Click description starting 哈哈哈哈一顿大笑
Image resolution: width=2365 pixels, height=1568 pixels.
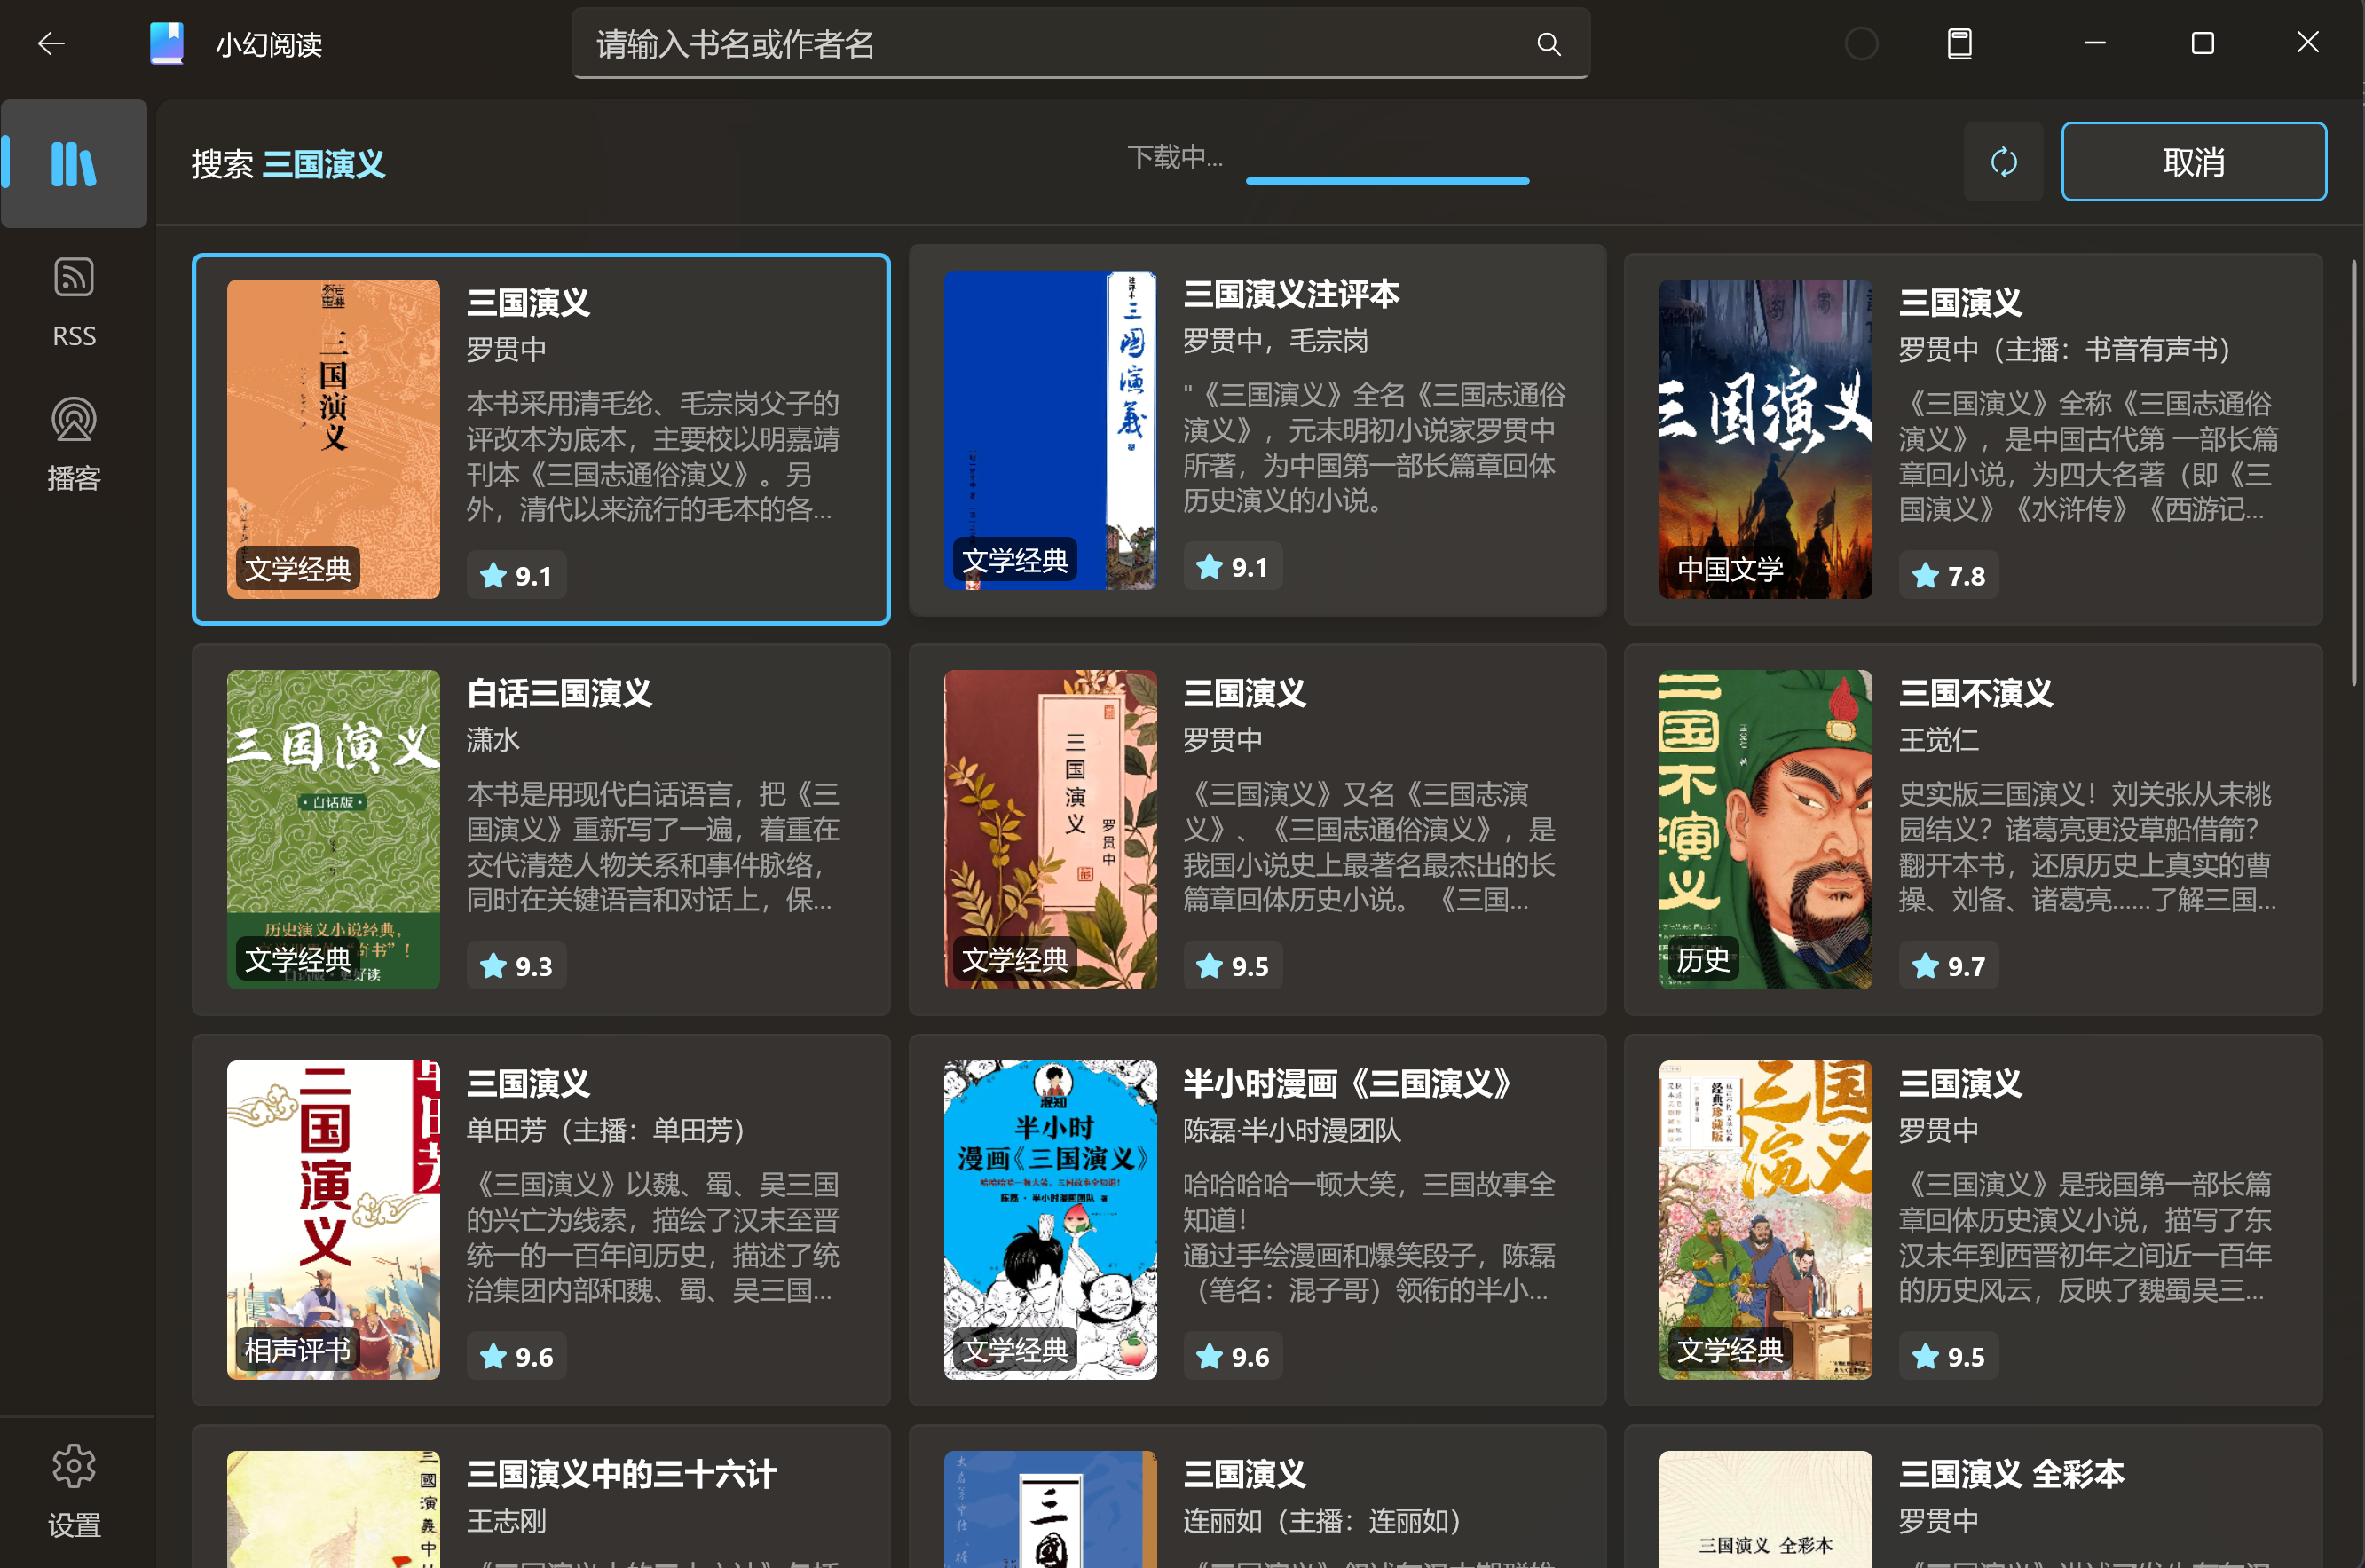tap(1370, 1238)
